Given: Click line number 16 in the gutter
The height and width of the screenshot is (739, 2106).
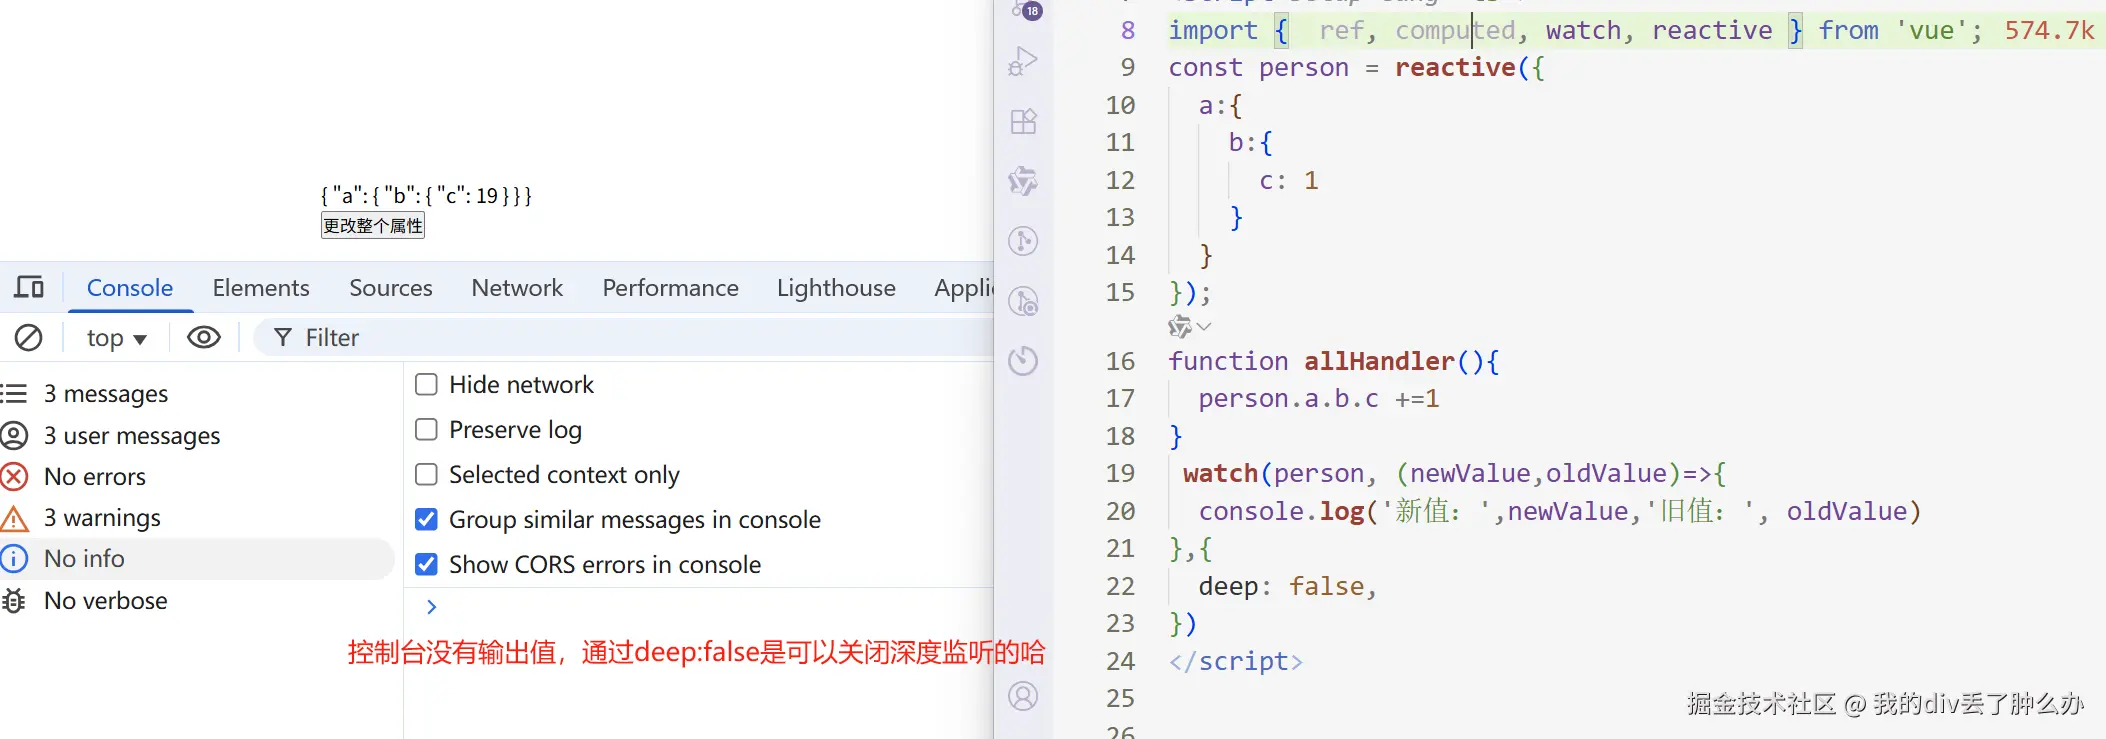Looking at the screenshot, I should click(1121, 361).
